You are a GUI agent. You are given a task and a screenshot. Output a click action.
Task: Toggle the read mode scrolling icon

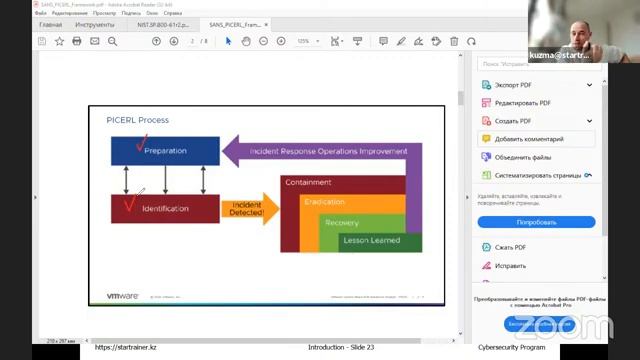358,41
